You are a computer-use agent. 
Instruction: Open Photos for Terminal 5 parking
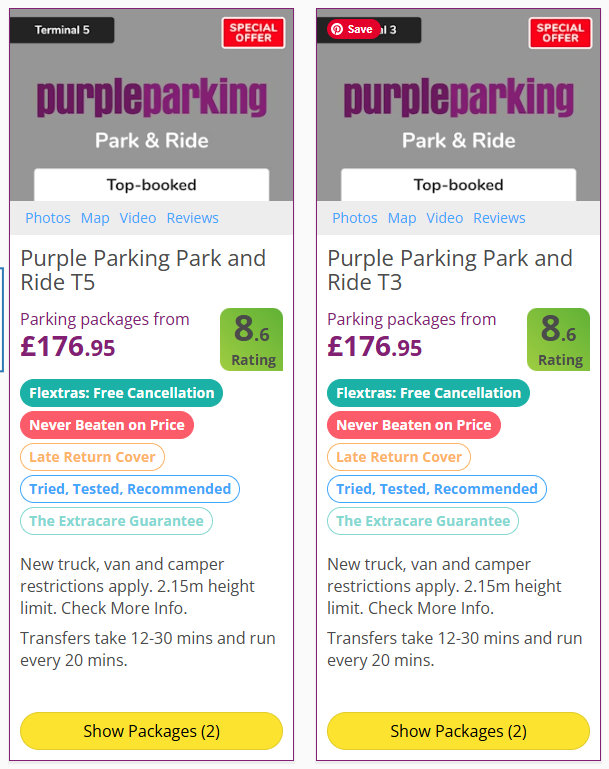click(48, 218)
